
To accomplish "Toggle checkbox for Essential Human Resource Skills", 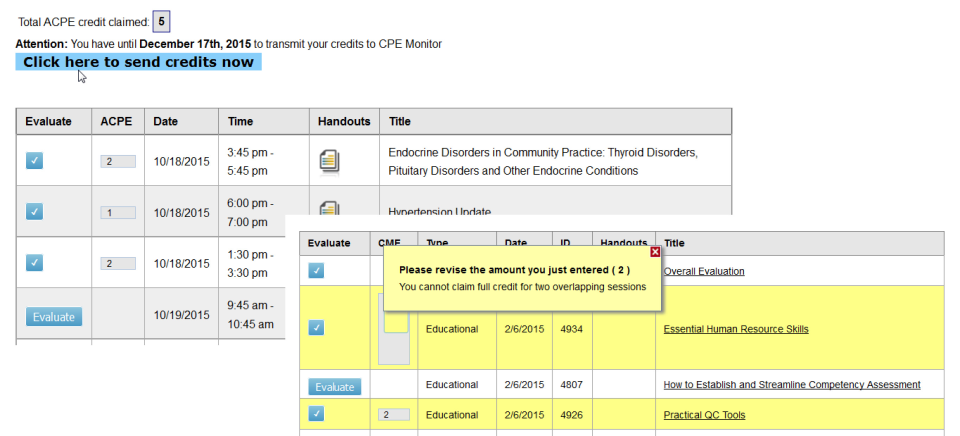I will 316,328.
